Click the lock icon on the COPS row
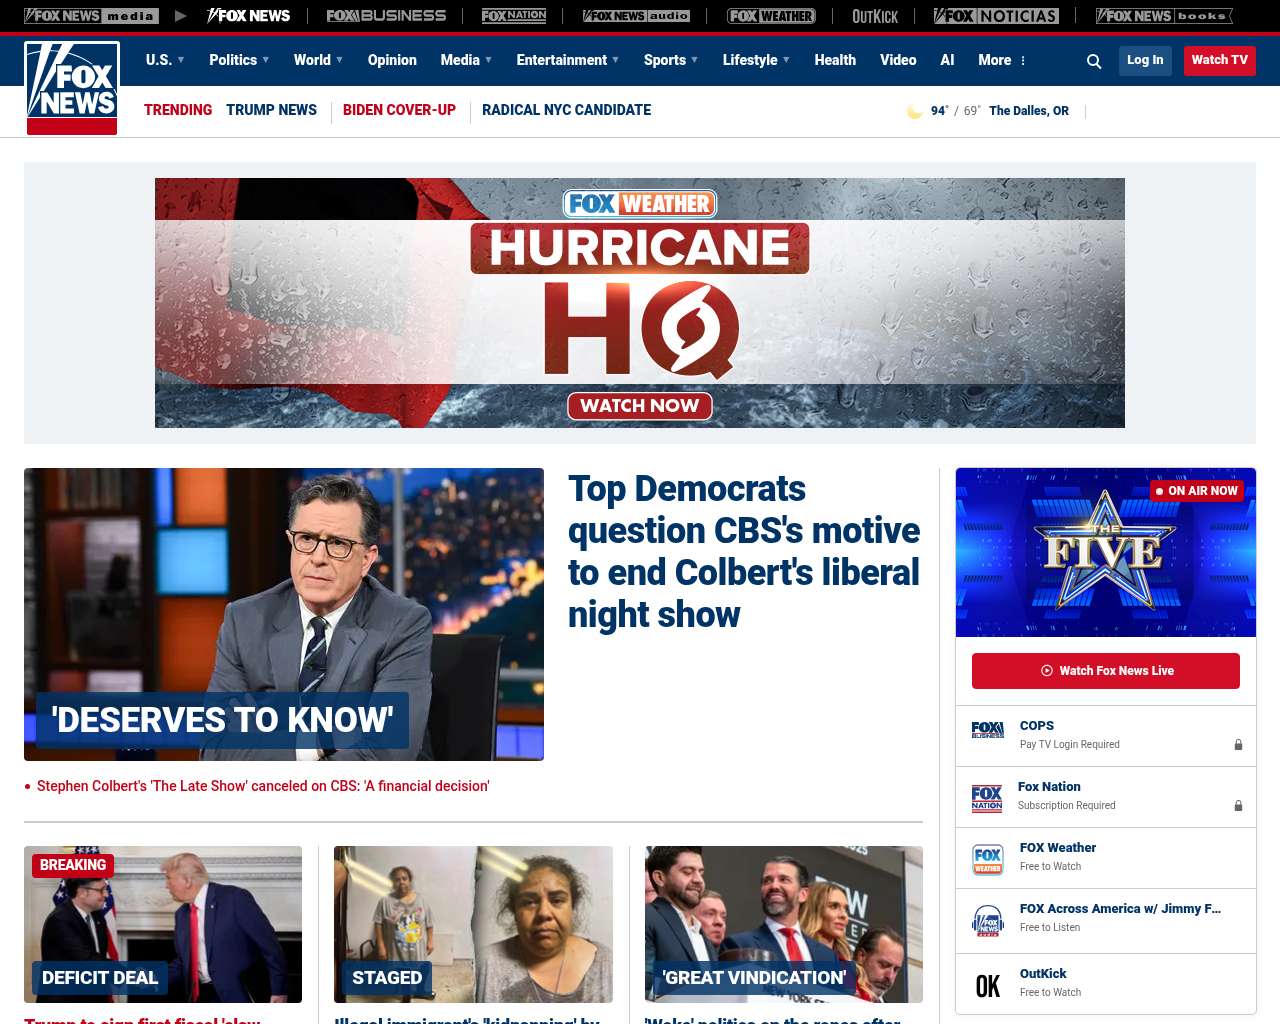Image resolution: width=1280 pixels, height=1024 pixels. click(x=1238, y=745)
